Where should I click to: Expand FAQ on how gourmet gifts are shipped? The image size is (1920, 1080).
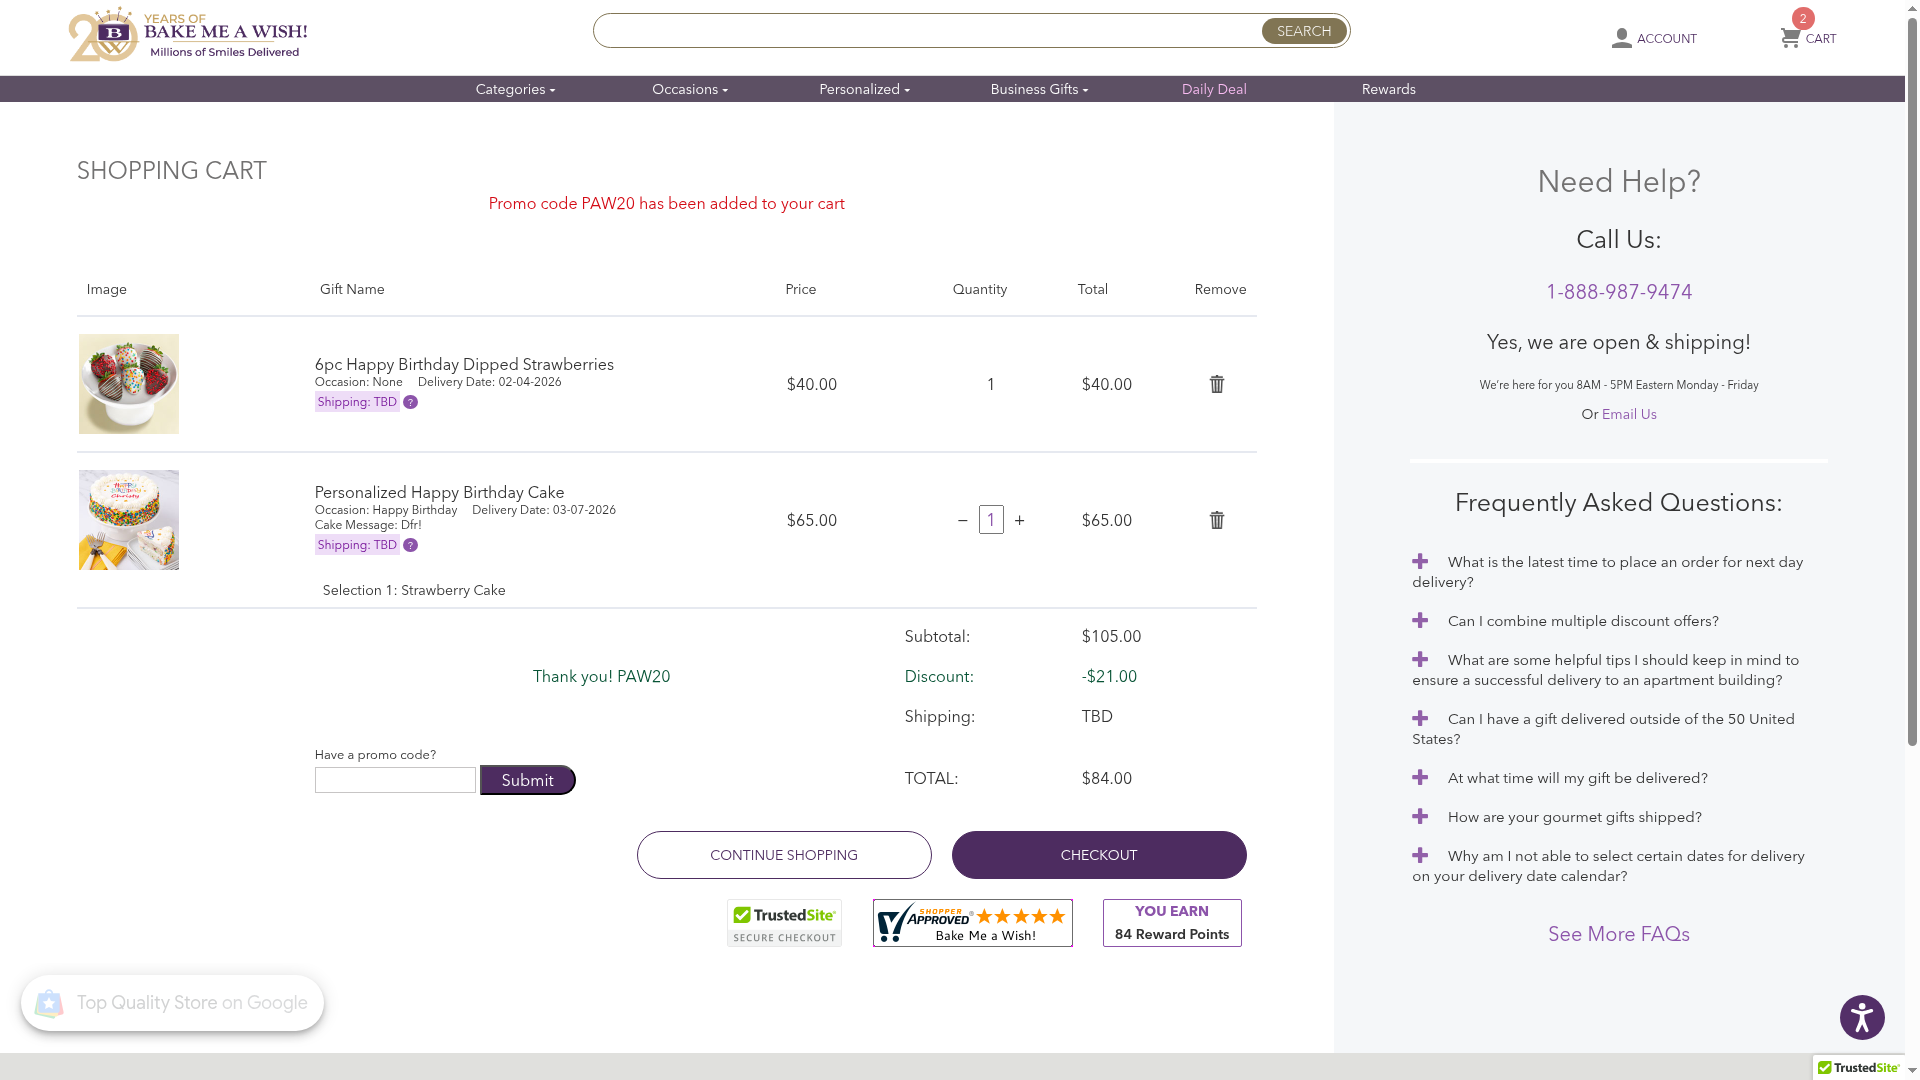[x=1420, y=817]
